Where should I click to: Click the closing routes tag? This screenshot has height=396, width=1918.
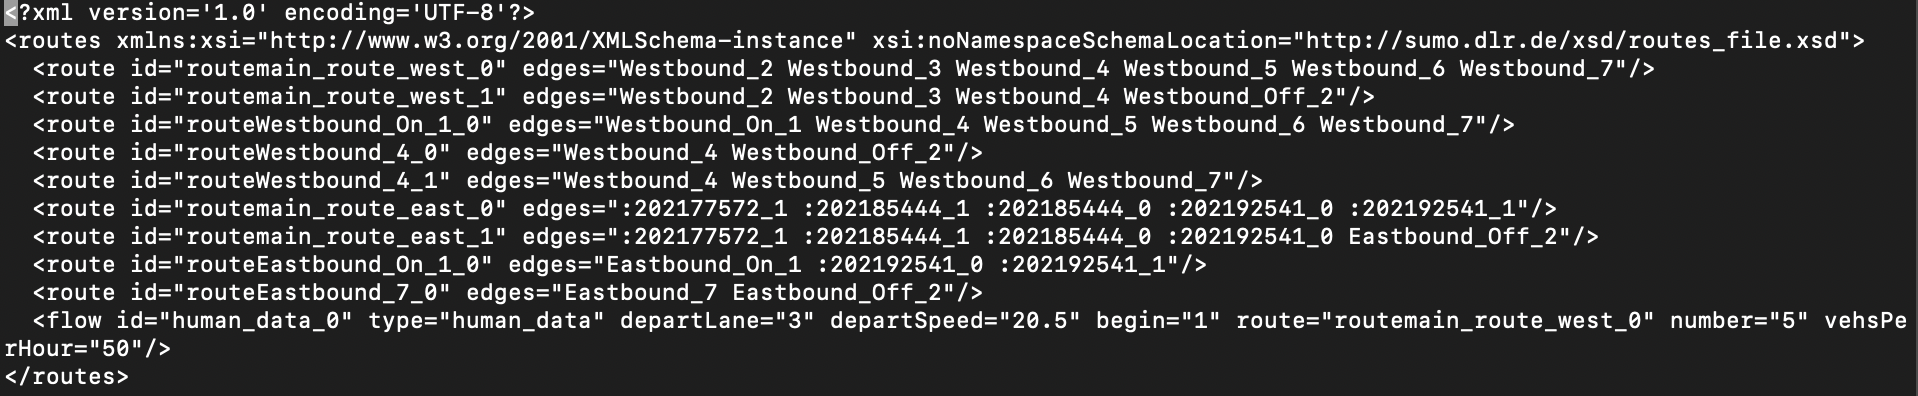67,377
